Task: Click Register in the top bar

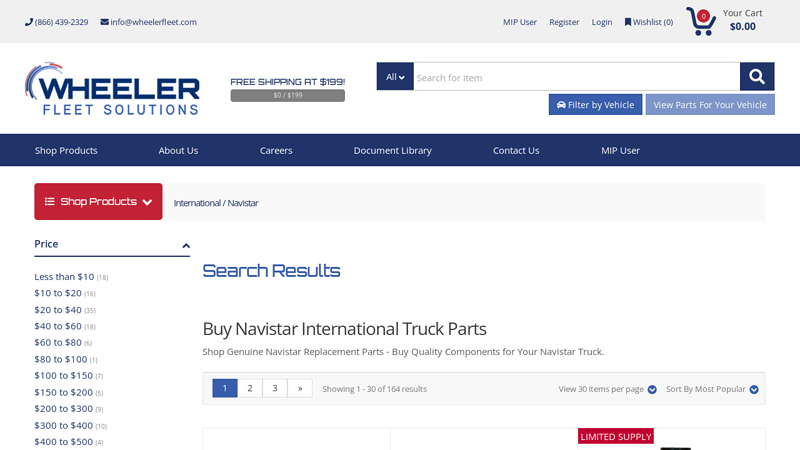Action: [x=564, y=22]
